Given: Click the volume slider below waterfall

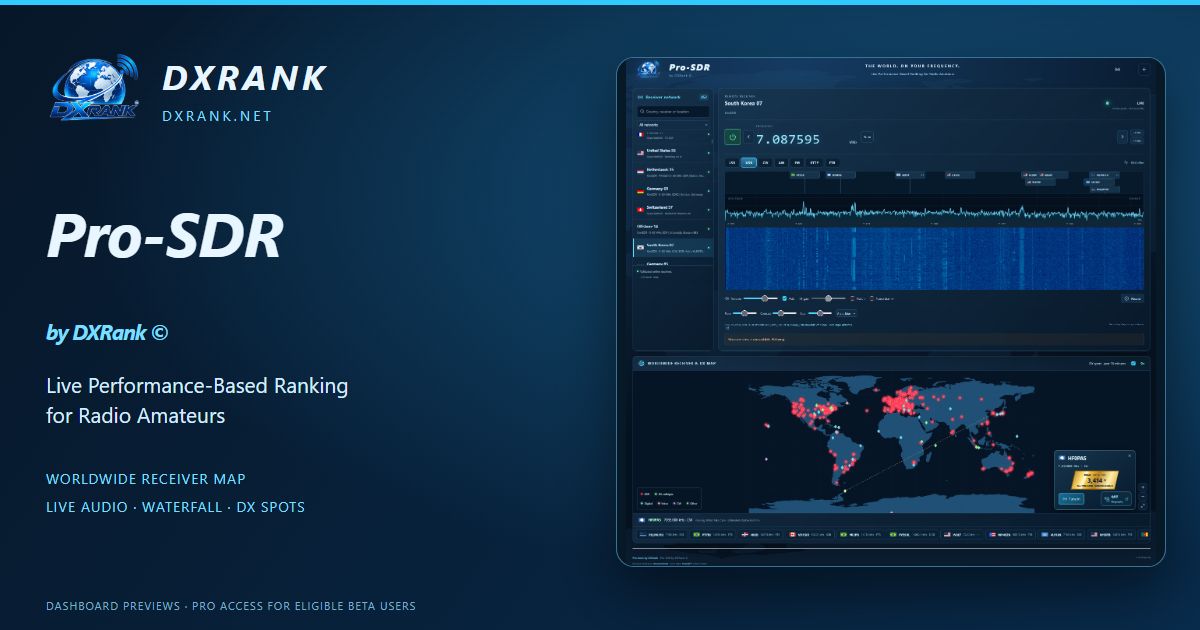Looking at the screenshot, I should [760, 298].
